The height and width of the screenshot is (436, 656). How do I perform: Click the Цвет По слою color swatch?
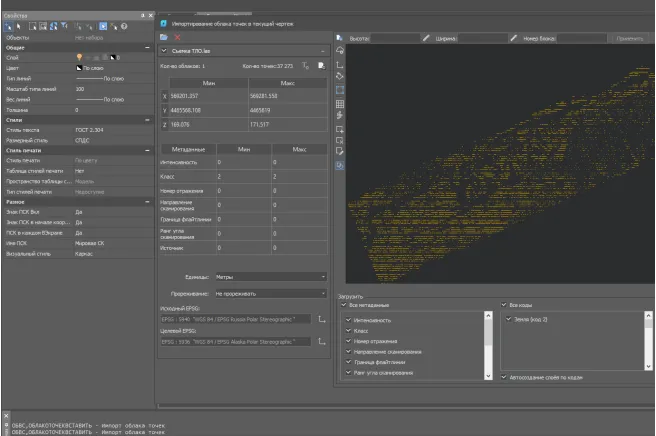click(80, 69)
